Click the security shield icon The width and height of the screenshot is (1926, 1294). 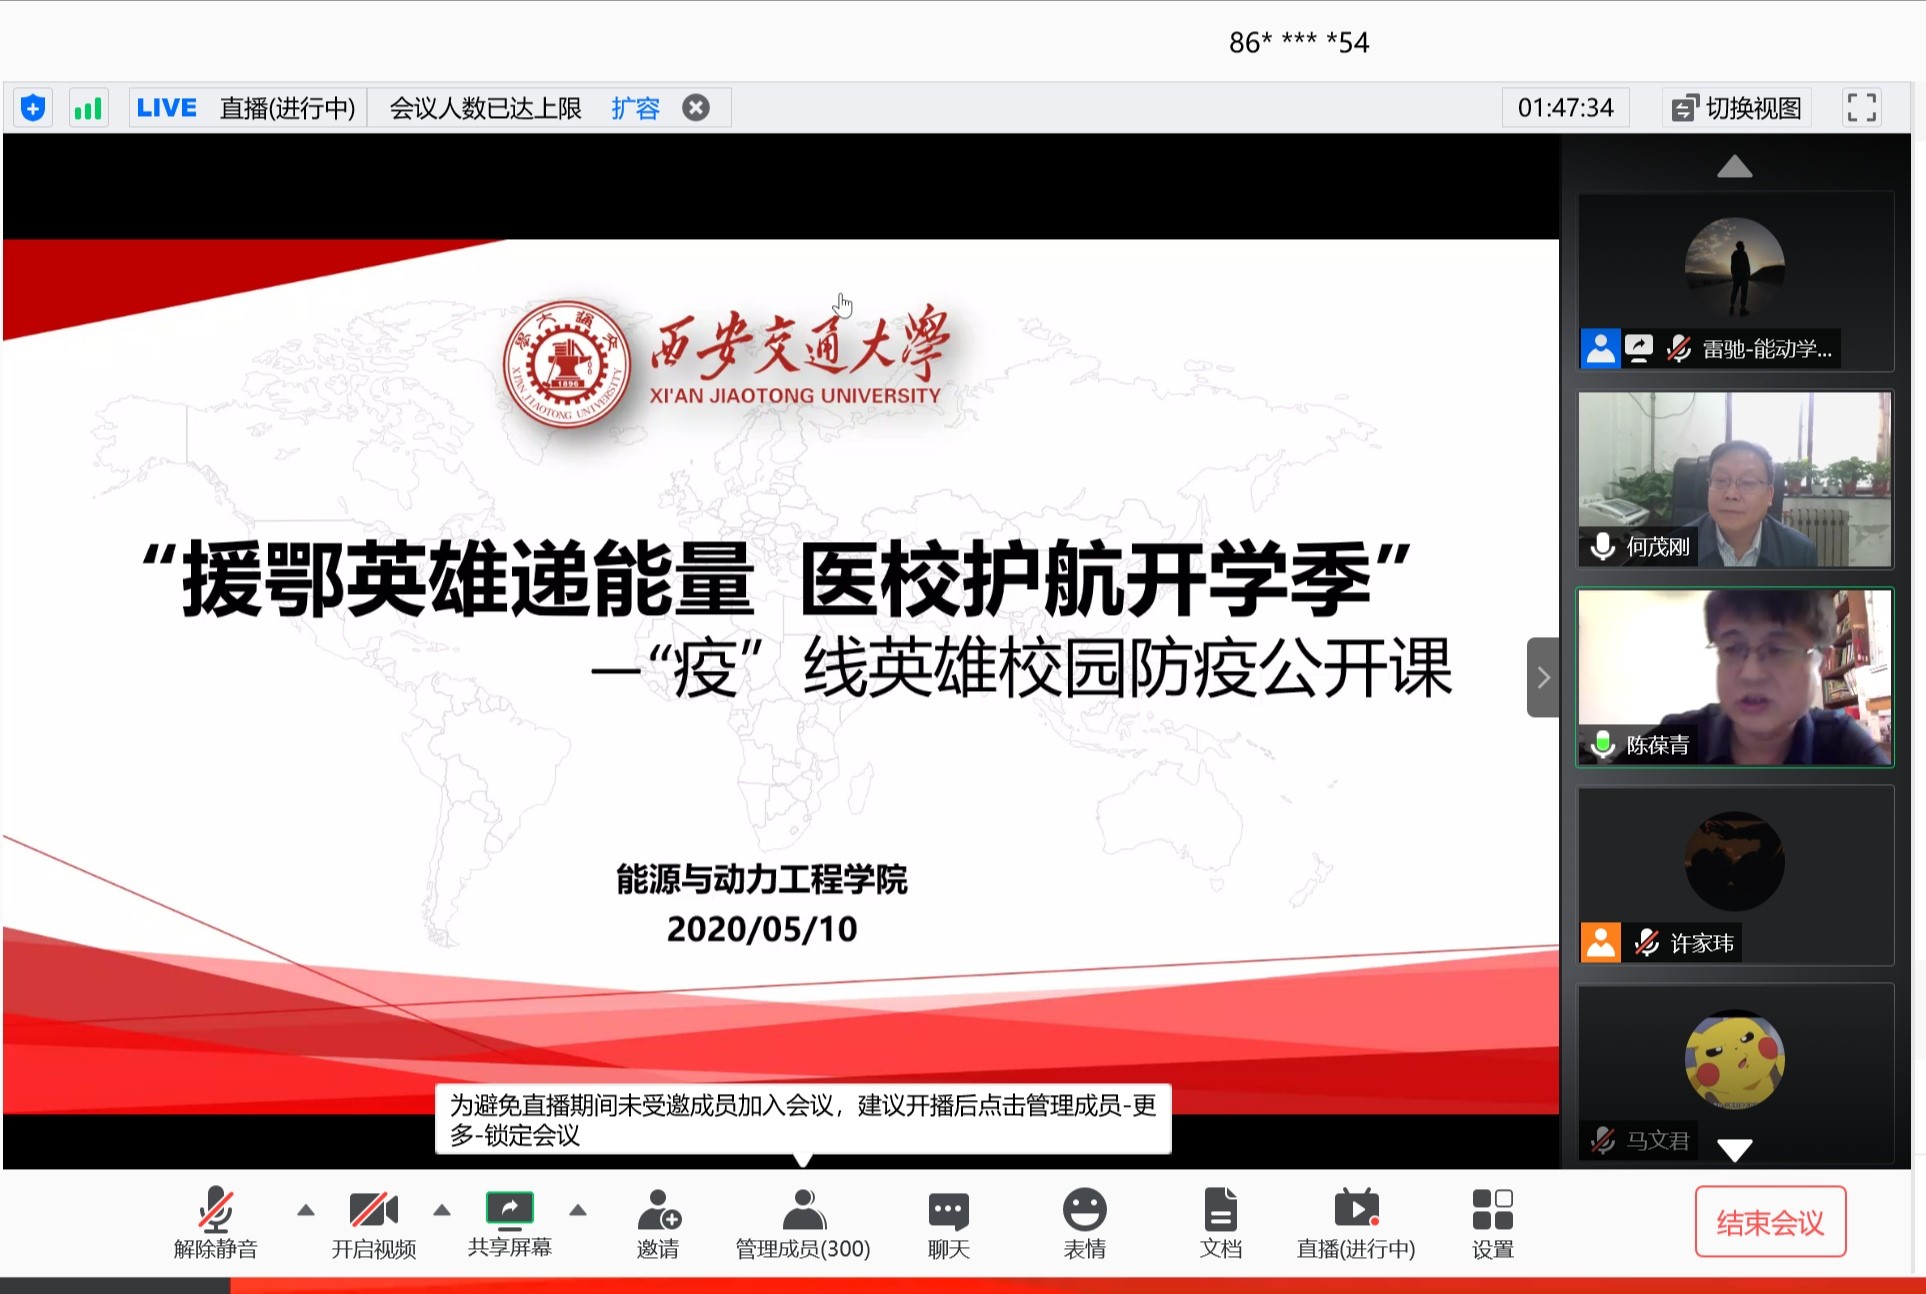click(x=33, y=107)
